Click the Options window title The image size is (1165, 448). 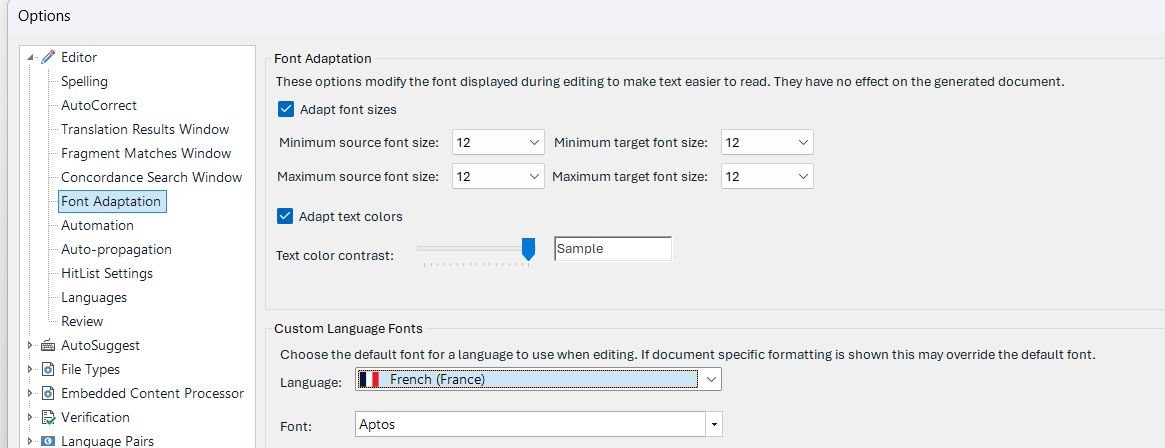coord(44,16)
